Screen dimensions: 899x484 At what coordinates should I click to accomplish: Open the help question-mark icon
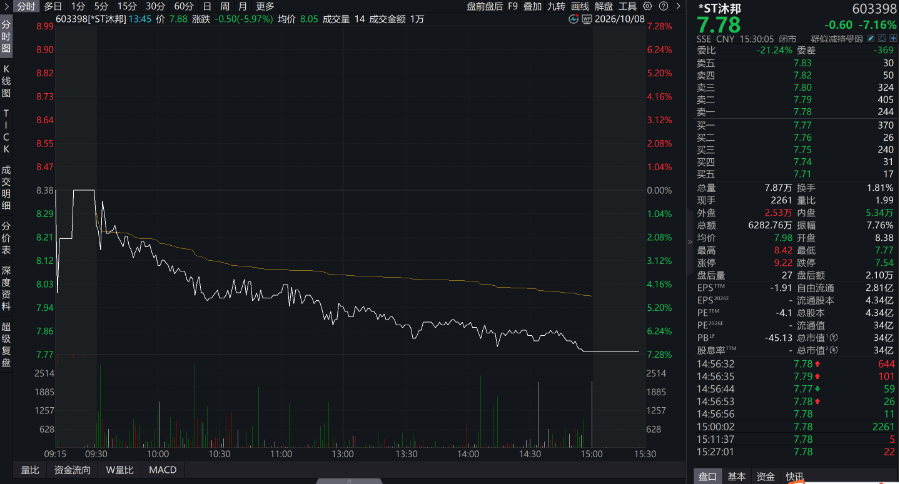663,6
